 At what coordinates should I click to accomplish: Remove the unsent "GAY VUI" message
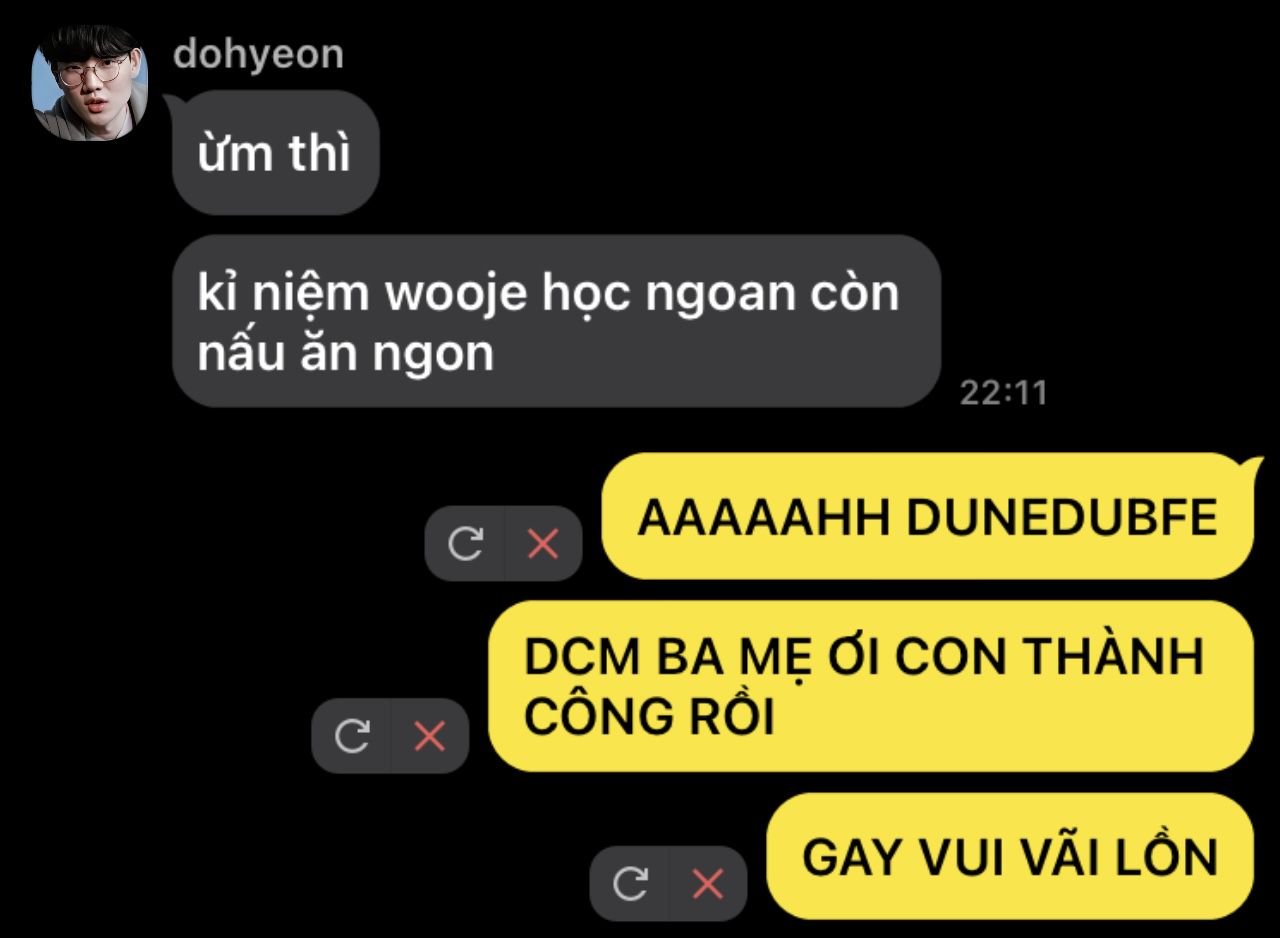tap(708, 883)
